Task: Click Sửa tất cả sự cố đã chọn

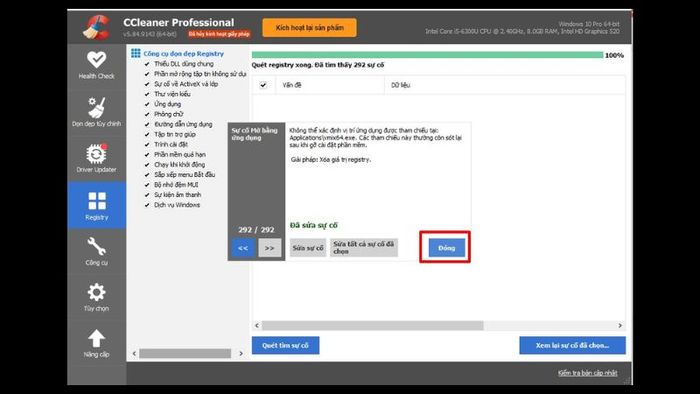Action: (x=364, y=248)
